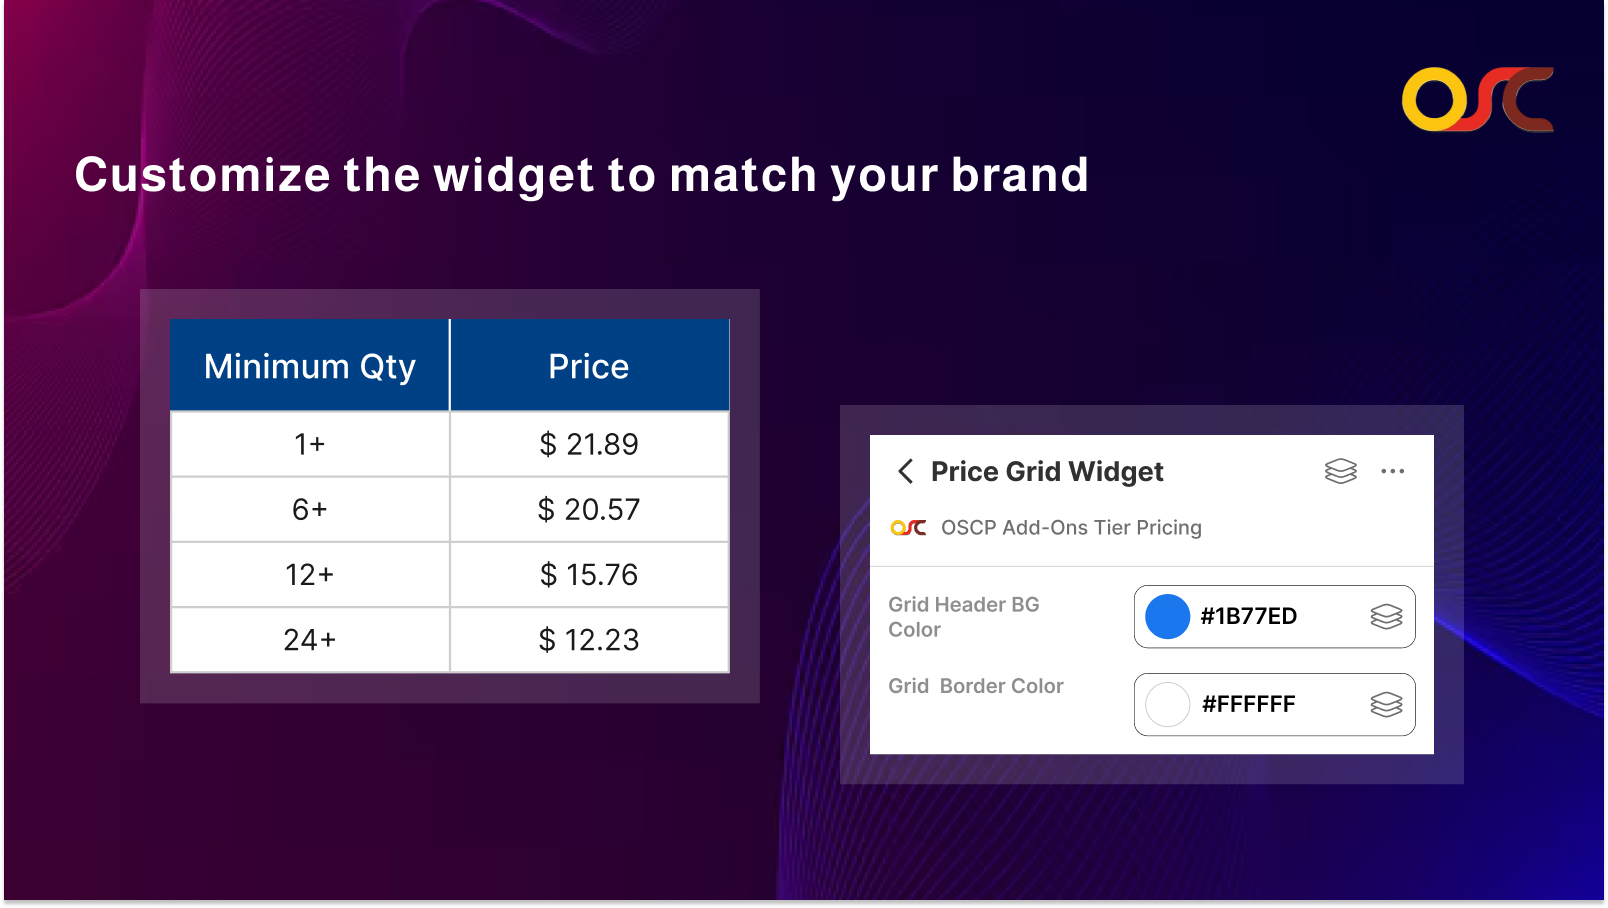Viewport: 1608px width, 908px height.
Task: Click the #1B77ED hex value field
Action: 1248,617
